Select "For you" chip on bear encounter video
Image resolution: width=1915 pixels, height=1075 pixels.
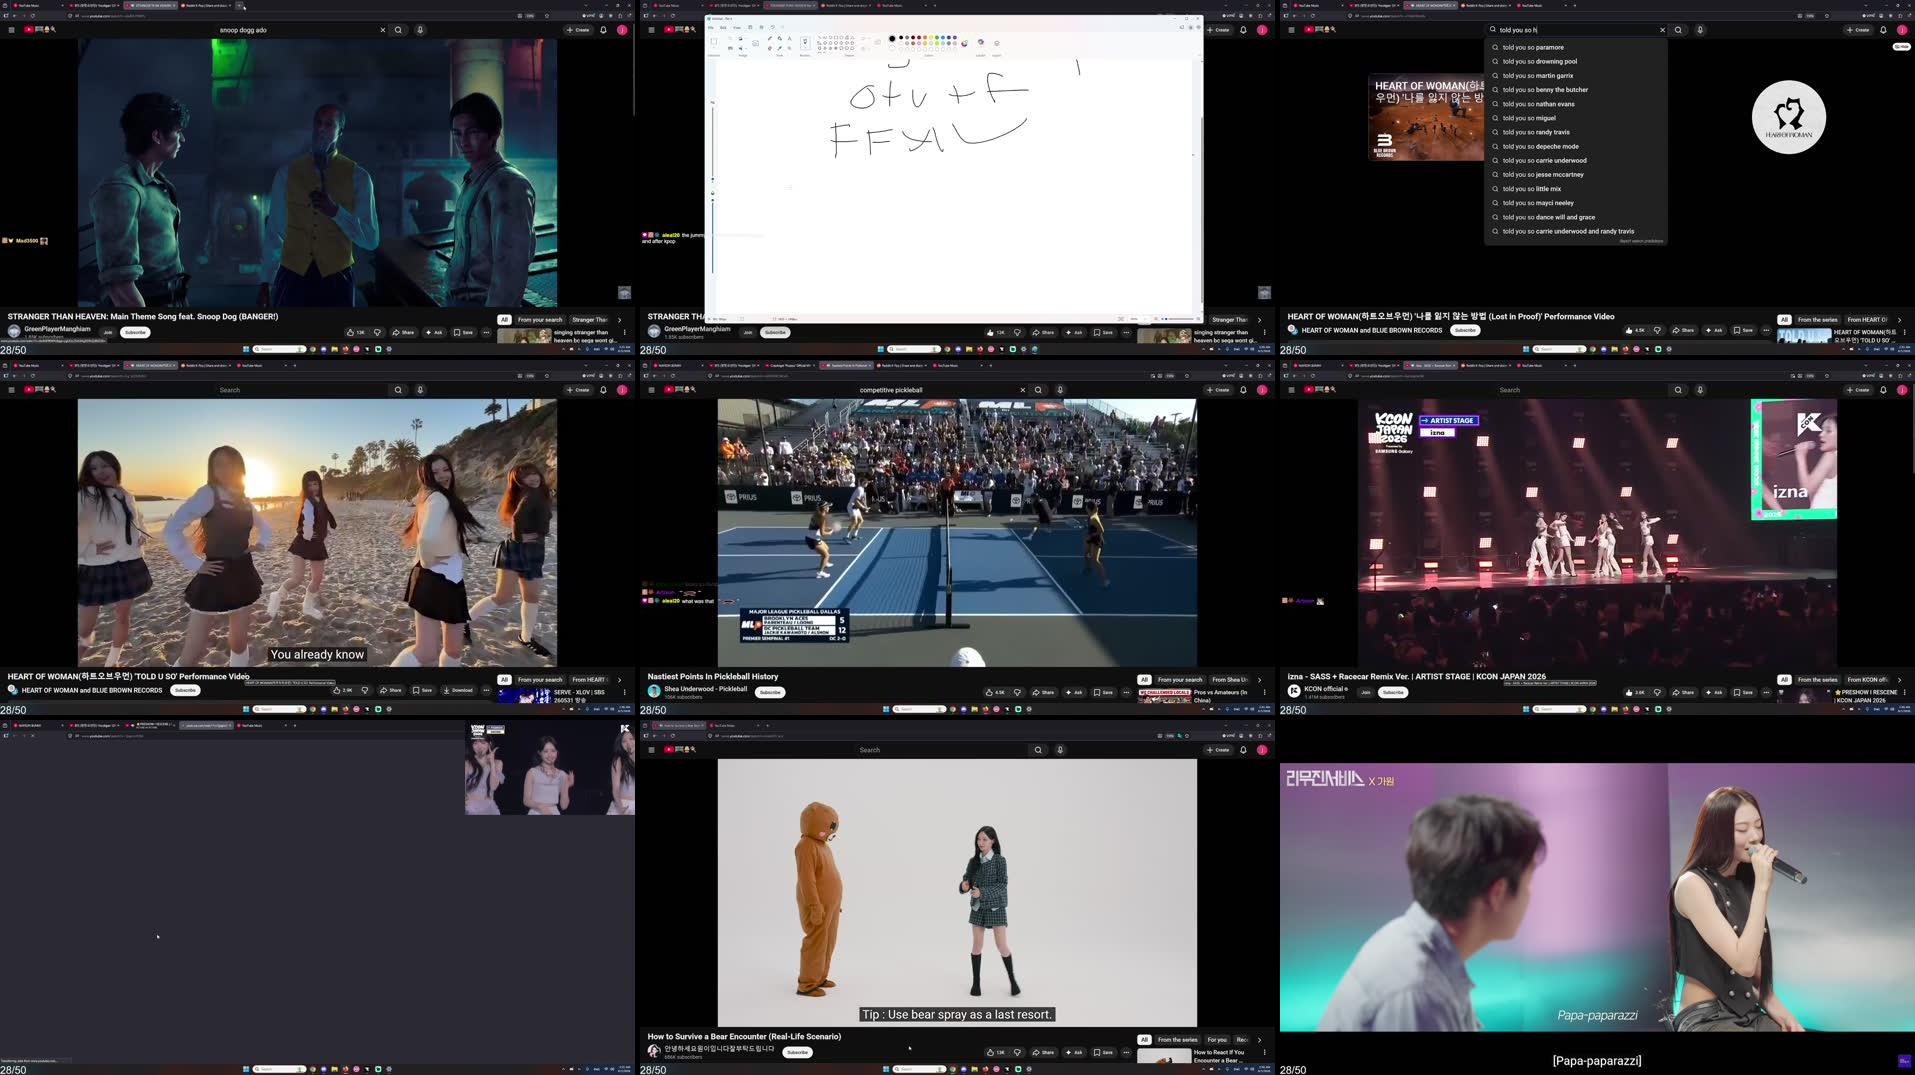[1217, 1040]
